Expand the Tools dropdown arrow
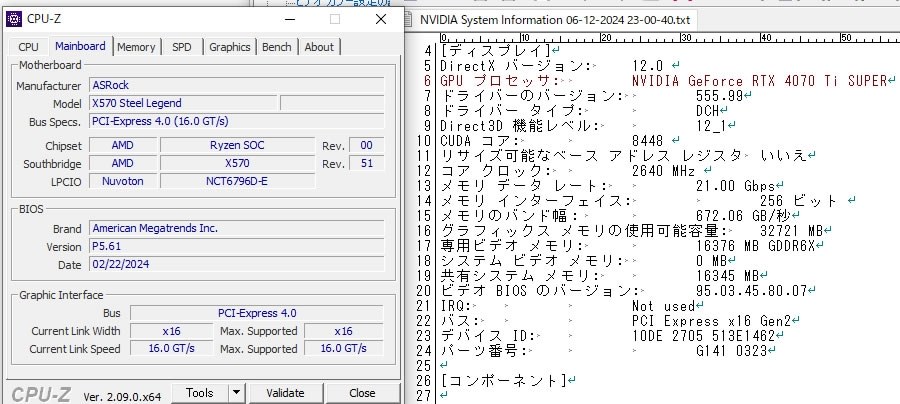The image size is (900, 404). pos(236,393)
